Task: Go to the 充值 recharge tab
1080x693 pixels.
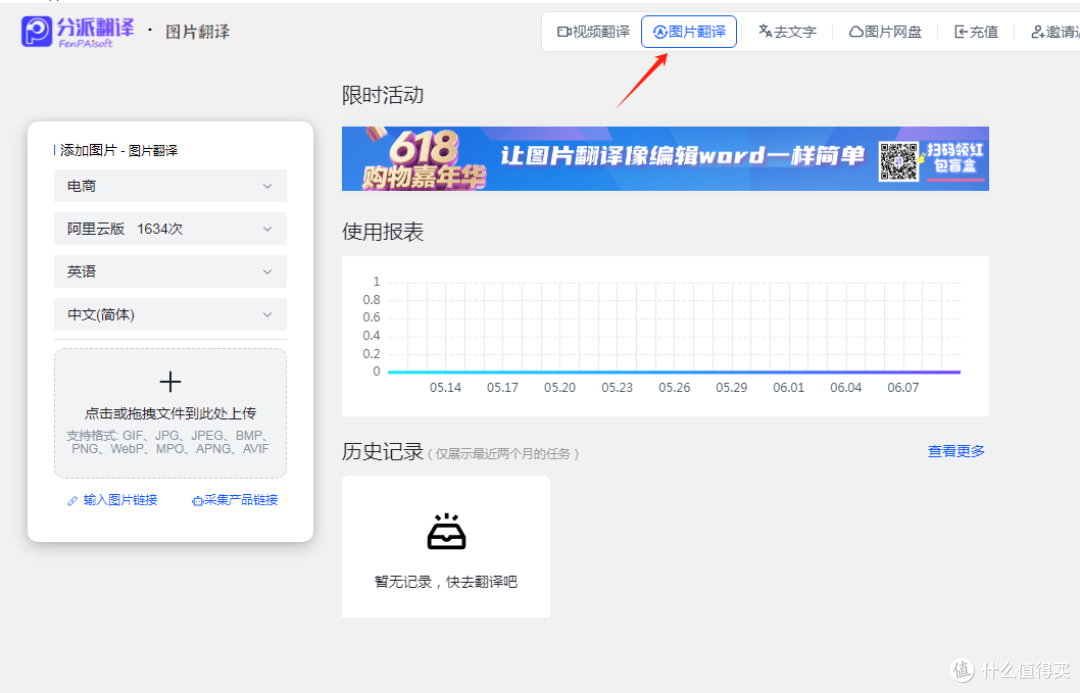Action: click(976, 32)
